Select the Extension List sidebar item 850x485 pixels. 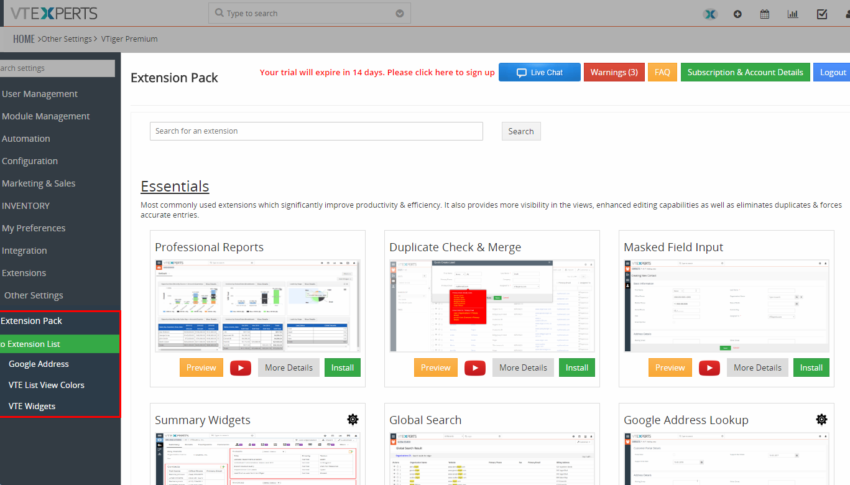[60, 344]
